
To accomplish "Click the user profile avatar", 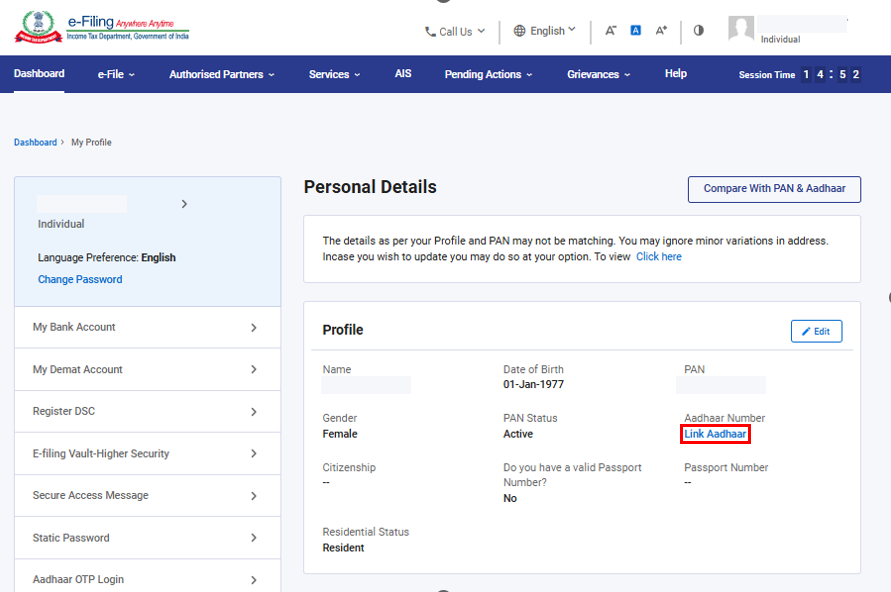I will coord(741,28).
